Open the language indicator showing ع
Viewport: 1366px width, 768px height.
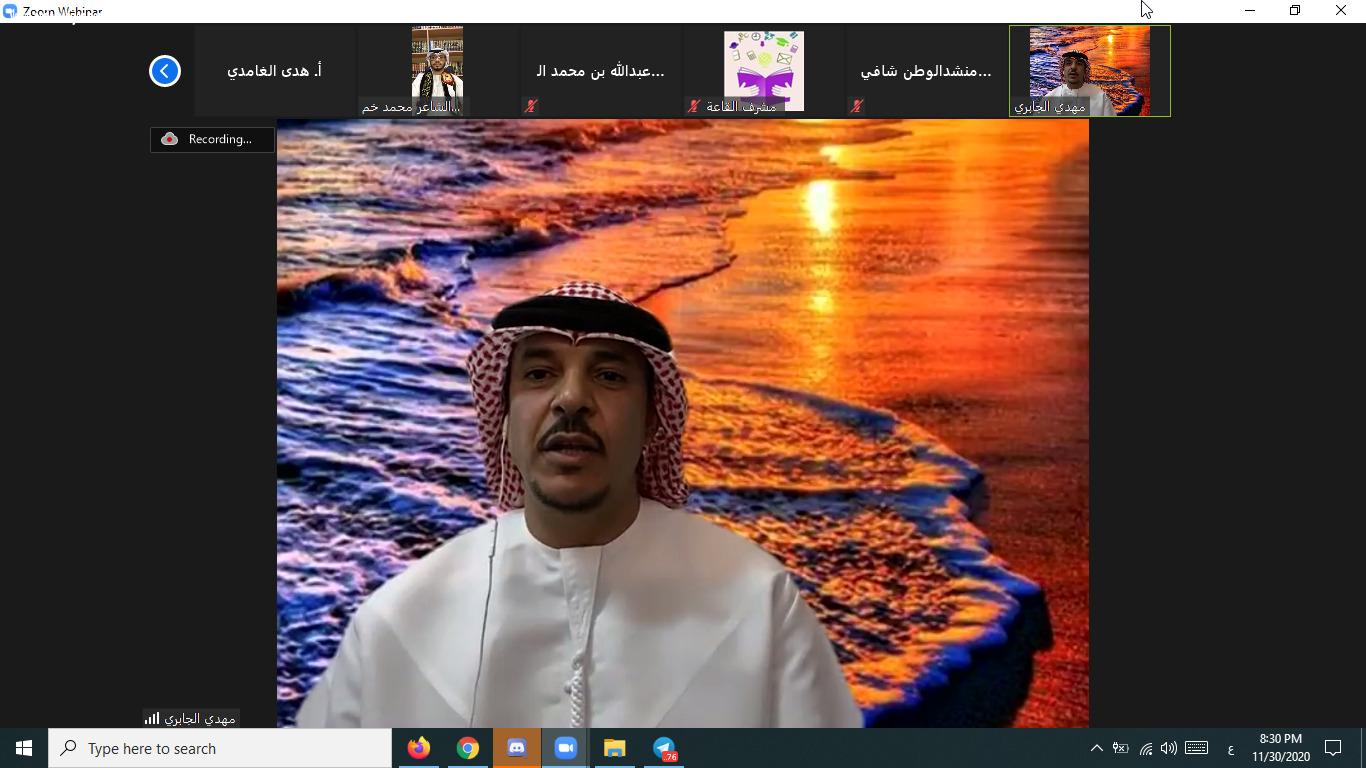[1231, 748]
